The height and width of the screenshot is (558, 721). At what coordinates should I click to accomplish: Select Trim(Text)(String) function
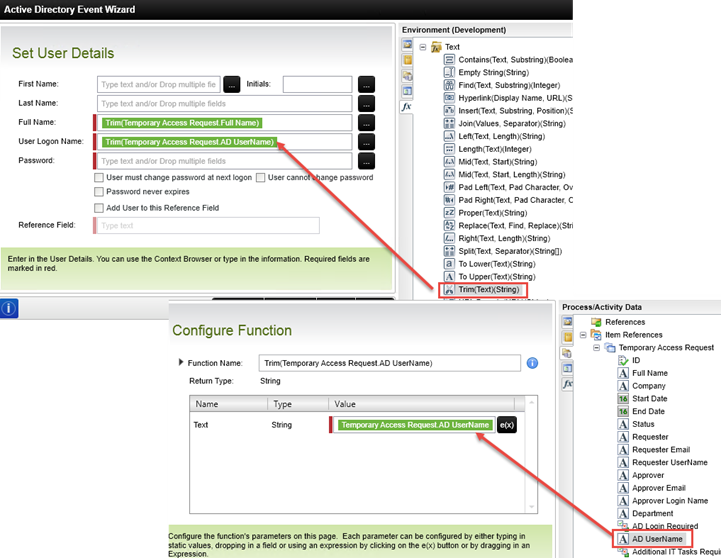[482, 290]
